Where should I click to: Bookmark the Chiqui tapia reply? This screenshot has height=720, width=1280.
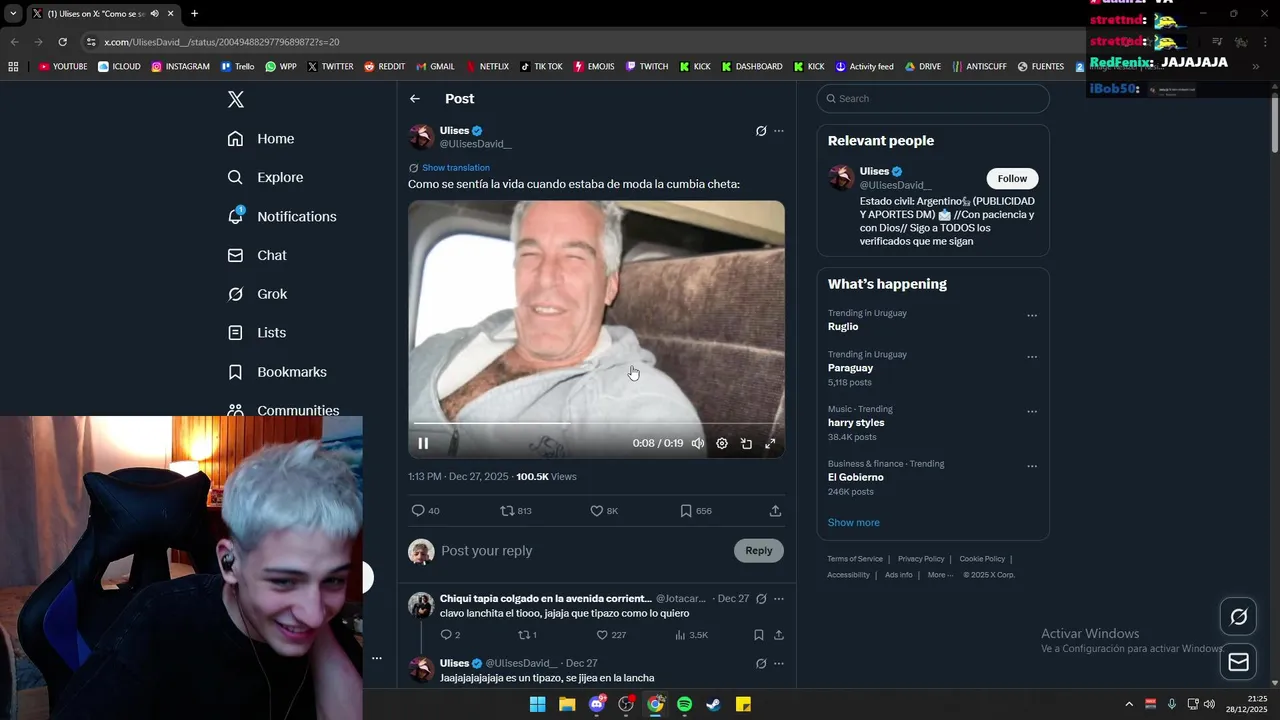tap(759, 635)
